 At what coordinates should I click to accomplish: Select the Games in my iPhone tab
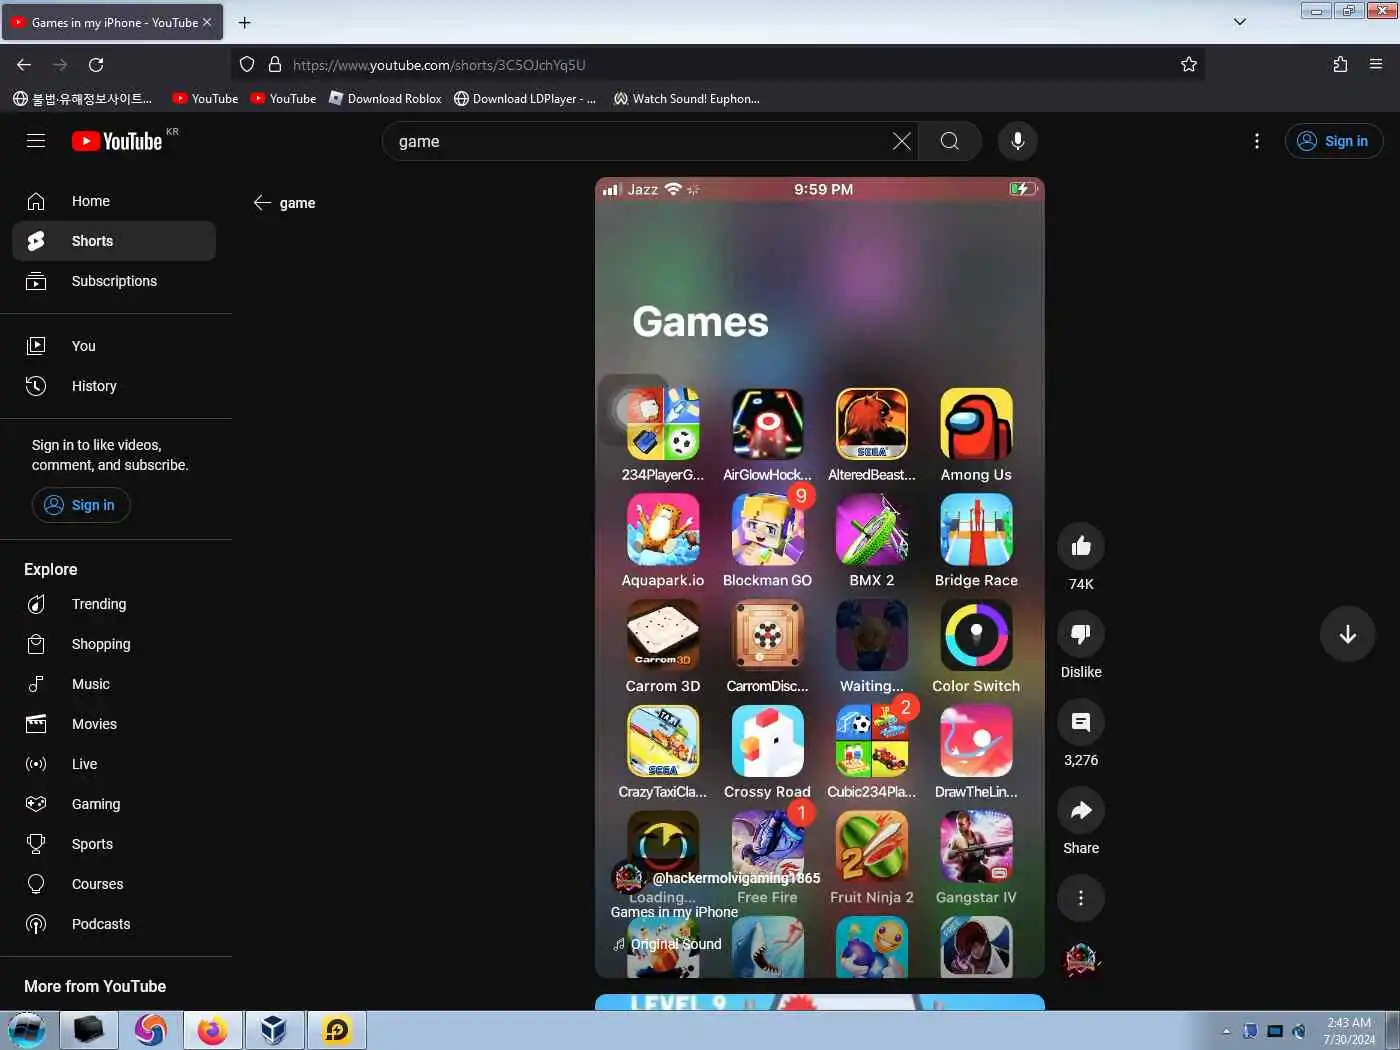click(112, 22)
